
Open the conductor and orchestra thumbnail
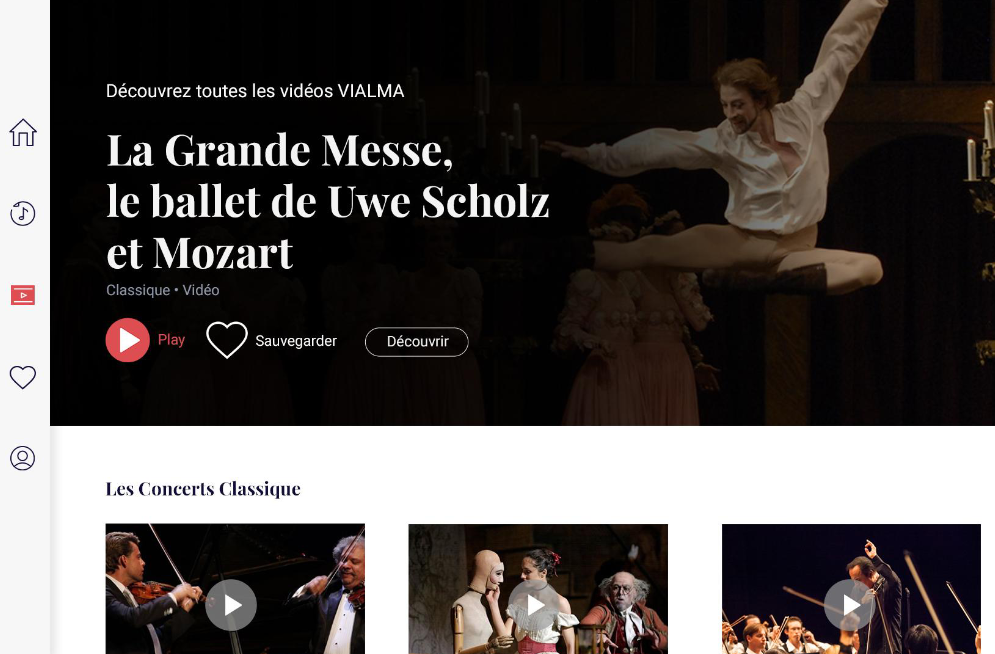coord(852,589)
